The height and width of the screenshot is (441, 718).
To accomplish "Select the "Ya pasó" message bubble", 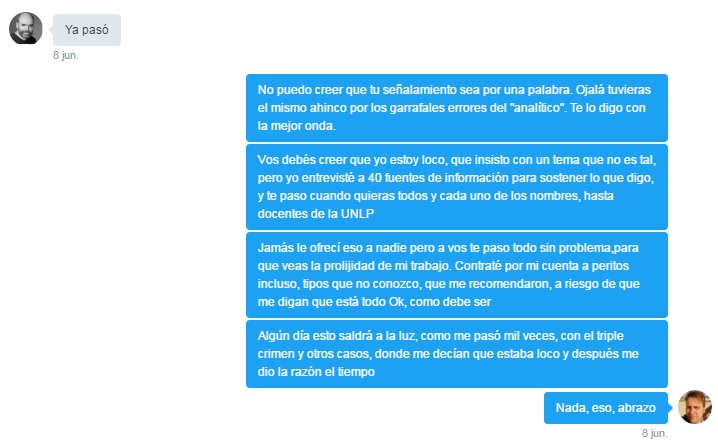I will pos(87,30).
